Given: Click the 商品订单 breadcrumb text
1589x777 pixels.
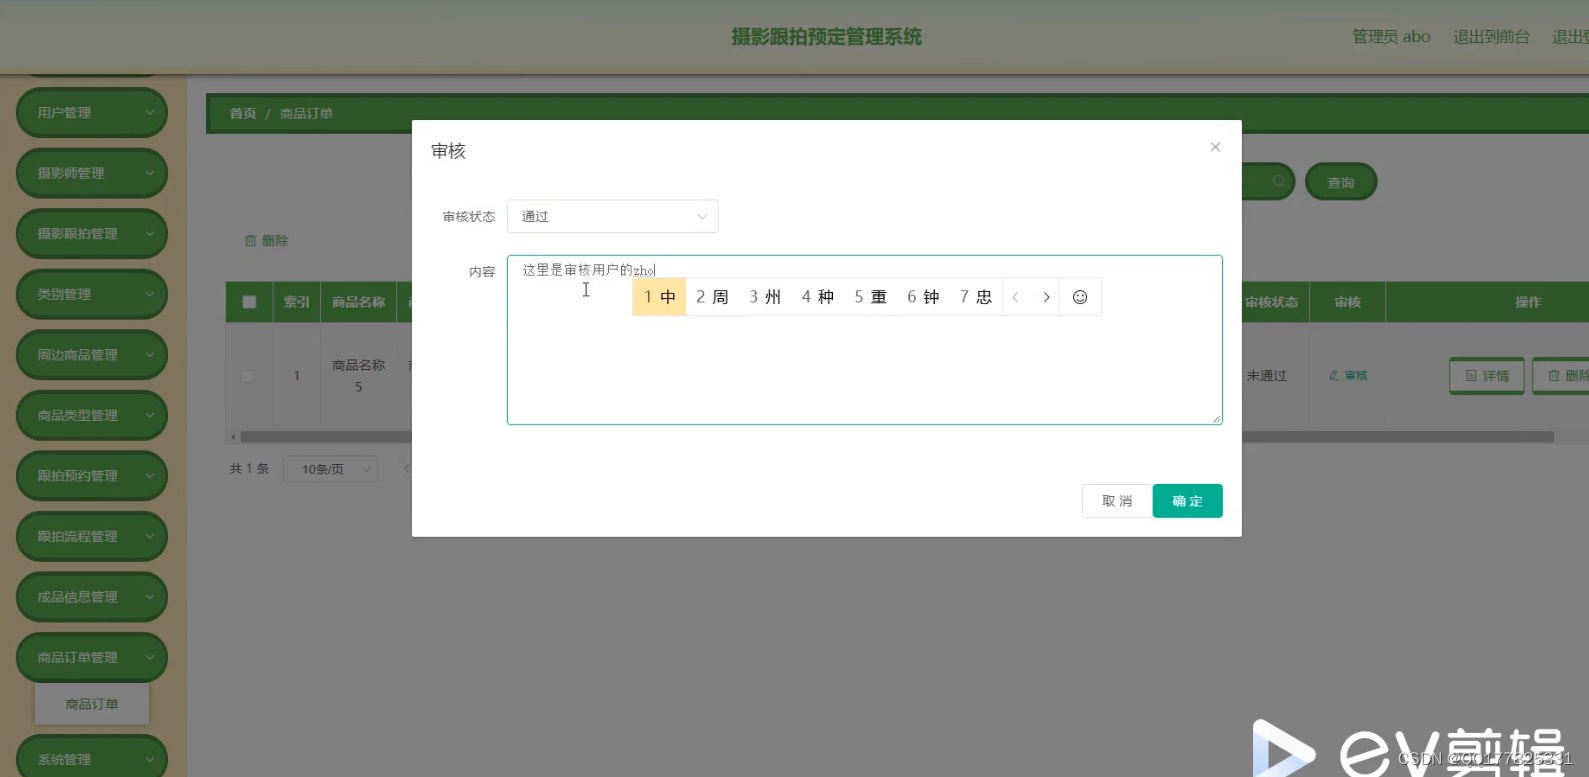Looking at the screenshot, I should point(306,114).
